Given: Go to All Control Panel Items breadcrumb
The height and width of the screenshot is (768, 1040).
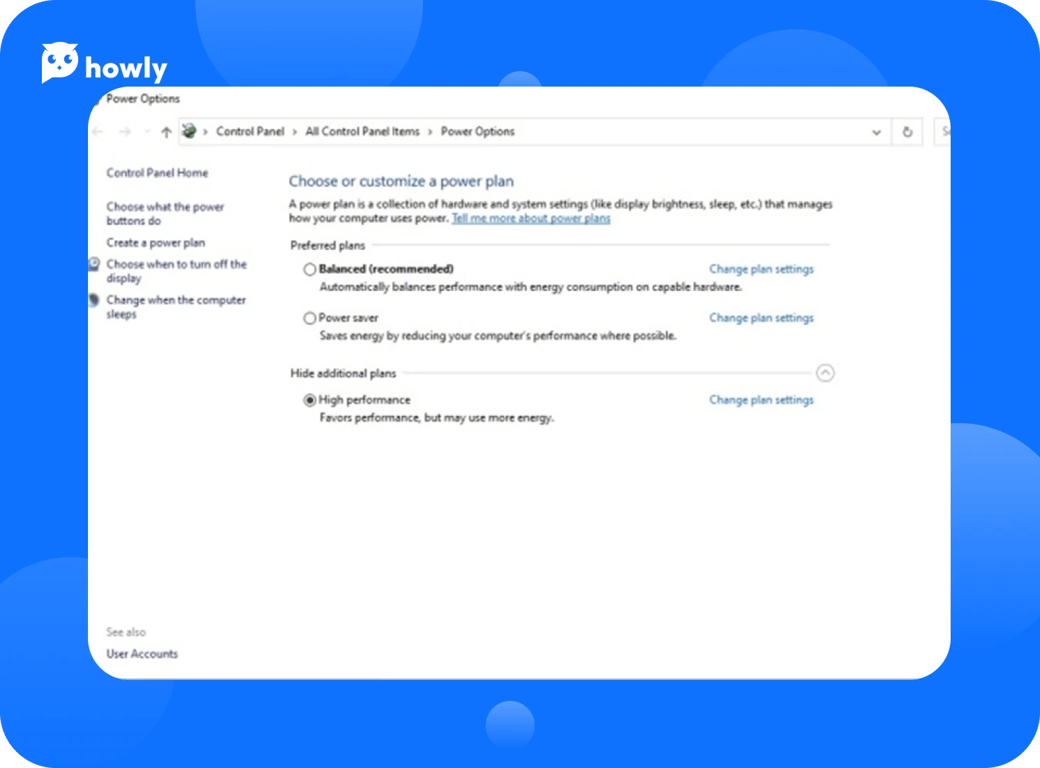Looking at the screenshot, I should coord(362,131).
